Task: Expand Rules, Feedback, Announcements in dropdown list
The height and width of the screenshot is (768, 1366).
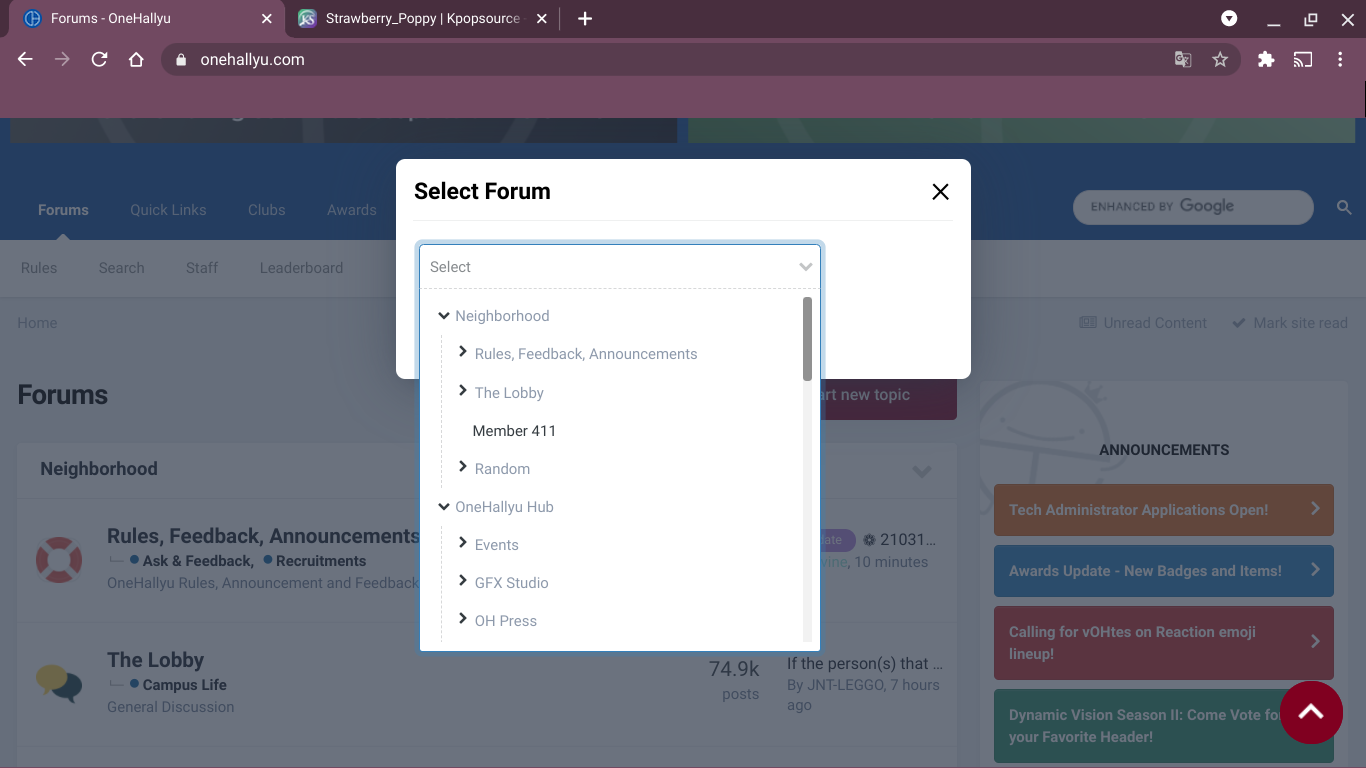Action: click(x=463, y=352)
